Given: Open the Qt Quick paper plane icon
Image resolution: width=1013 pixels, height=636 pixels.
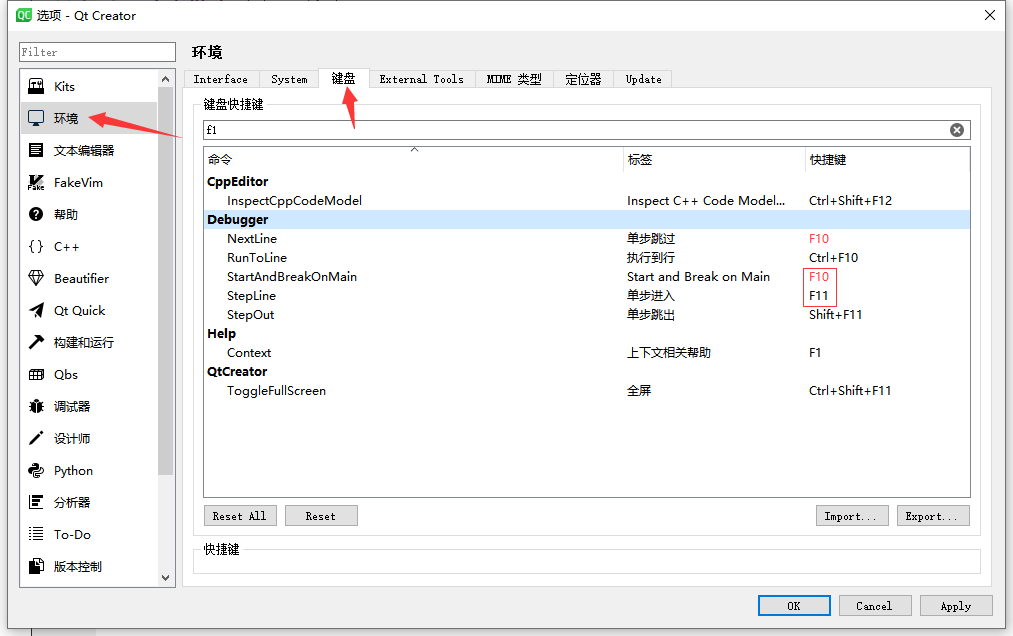Looking at the screenshot, I should click(36, 310).
